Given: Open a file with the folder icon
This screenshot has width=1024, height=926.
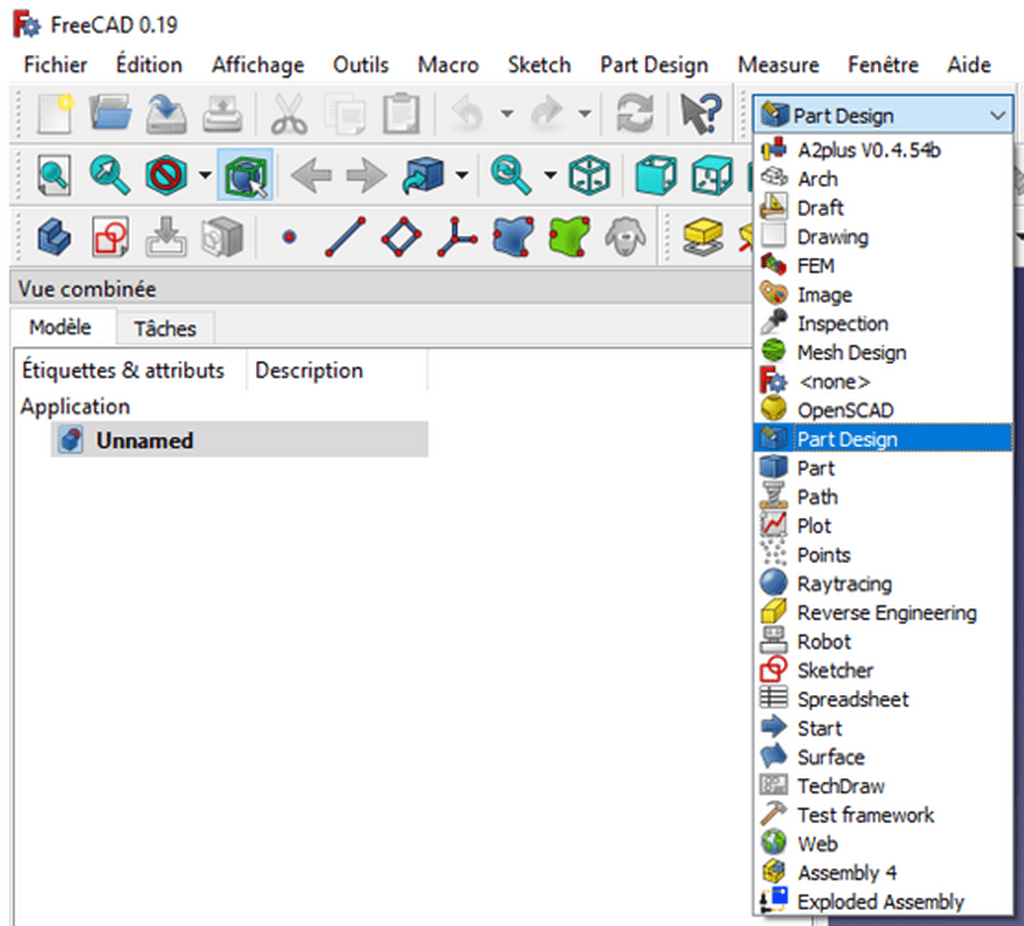Looking at the screenshot, I should (110, 114).
